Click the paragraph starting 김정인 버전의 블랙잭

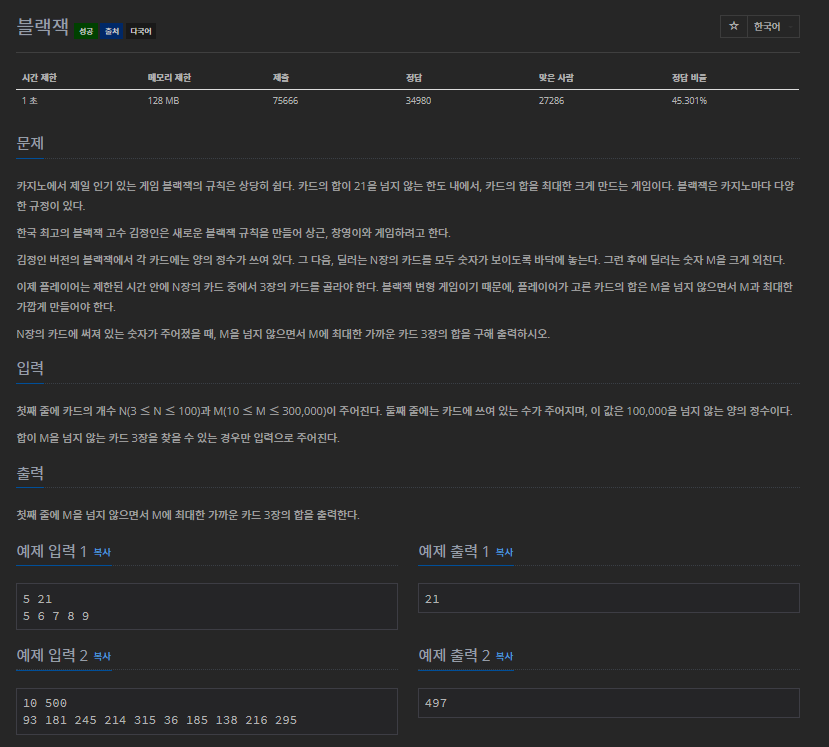tap(400, 260)
